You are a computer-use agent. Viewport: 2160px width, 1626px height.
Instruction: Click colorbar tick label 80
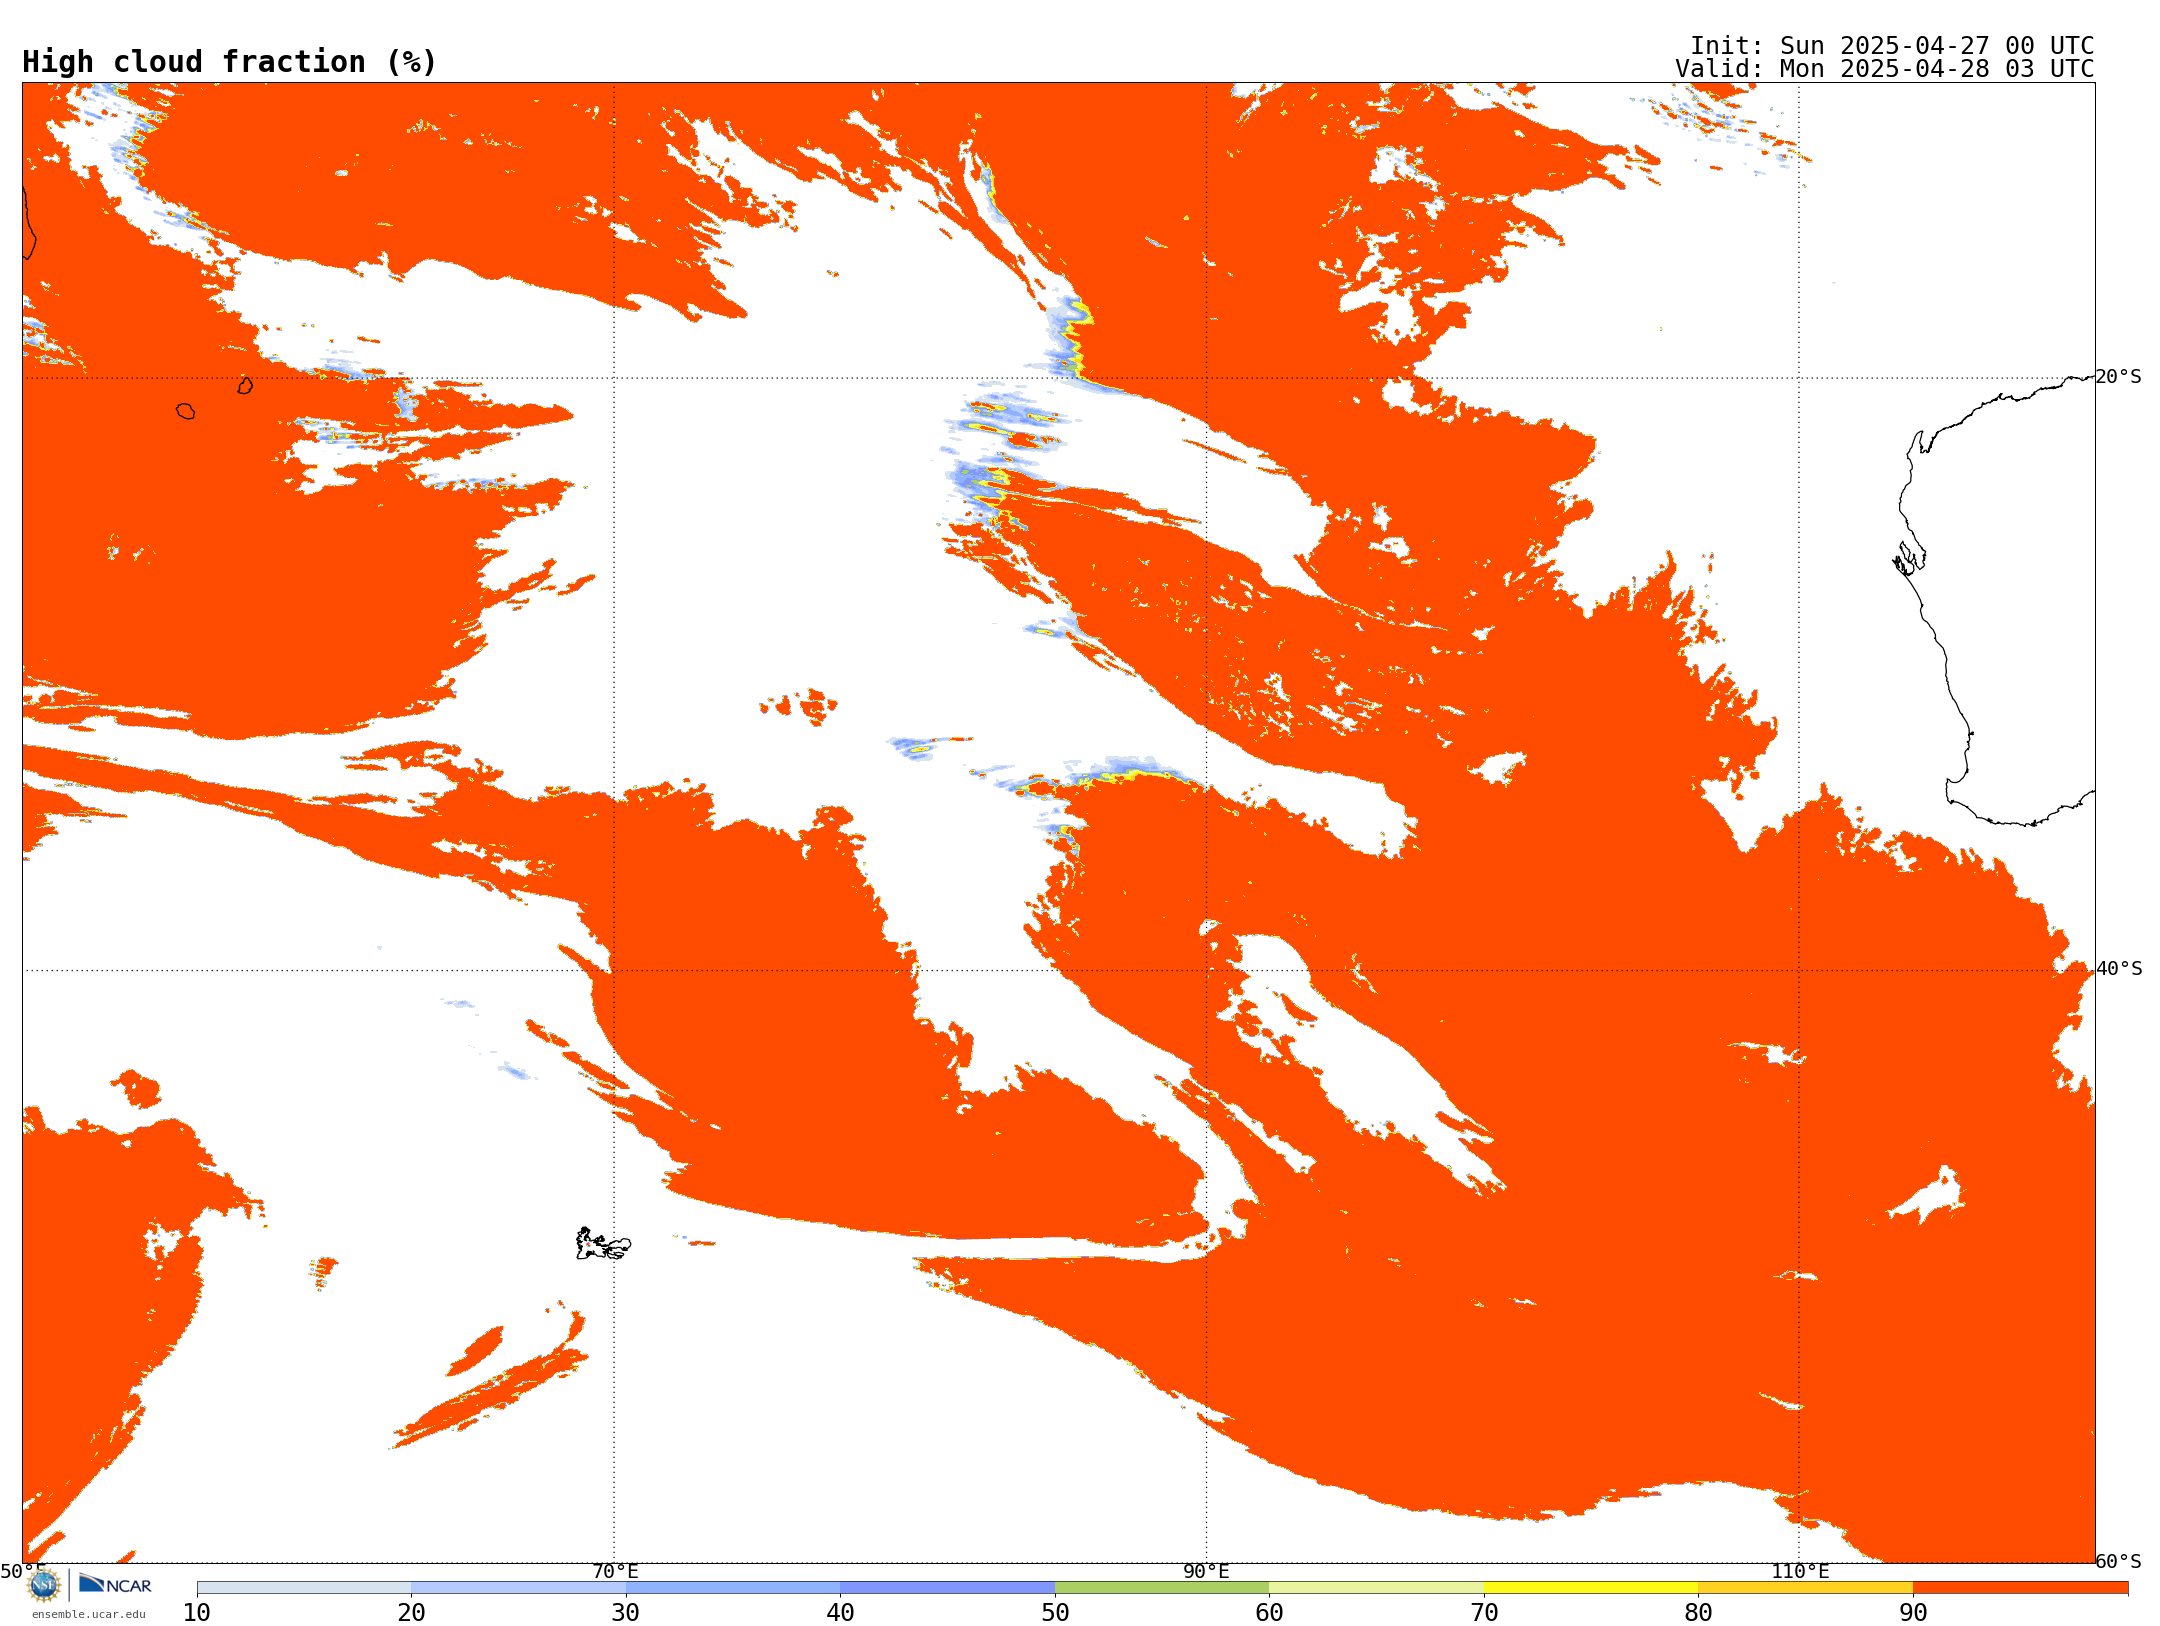click(x=1698, y=1613)
